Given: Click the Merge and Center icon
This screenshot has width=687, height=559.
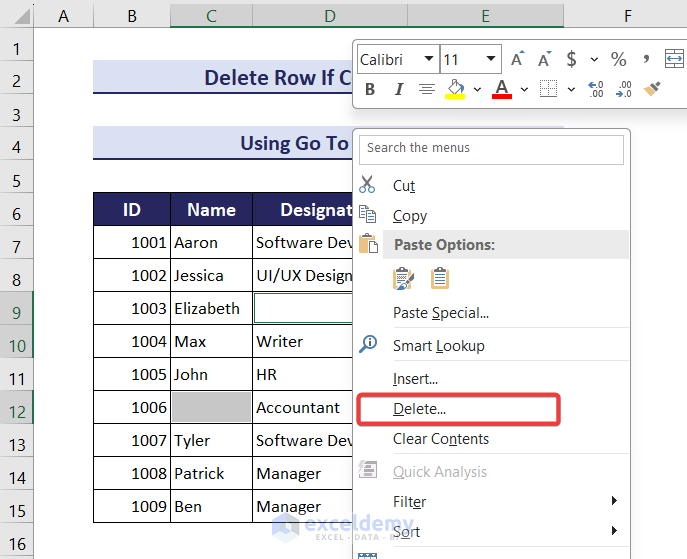Looking at the screenshot, I should click(x=673, y=60).
